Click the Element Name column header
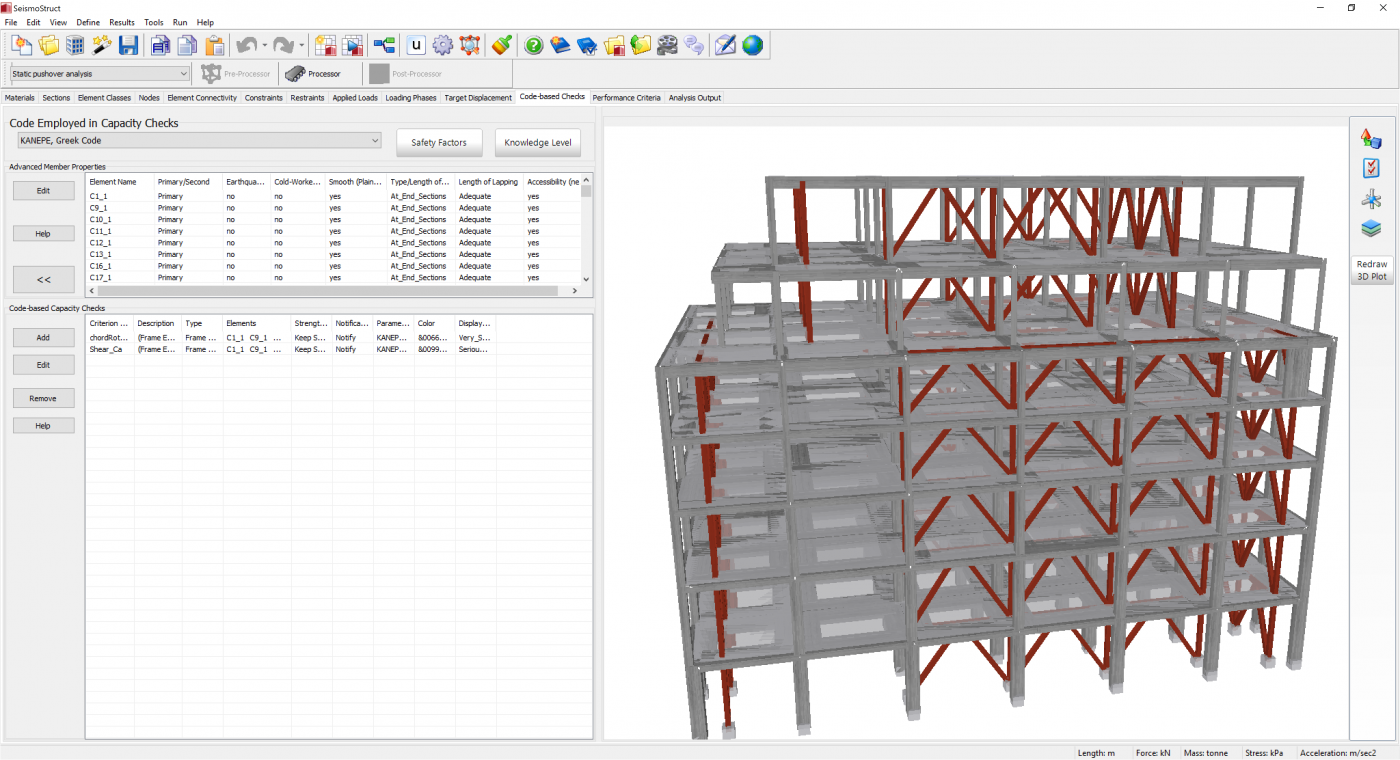Image resolution: width=1400 pixels, height=760 pixels. pos(120,182)
